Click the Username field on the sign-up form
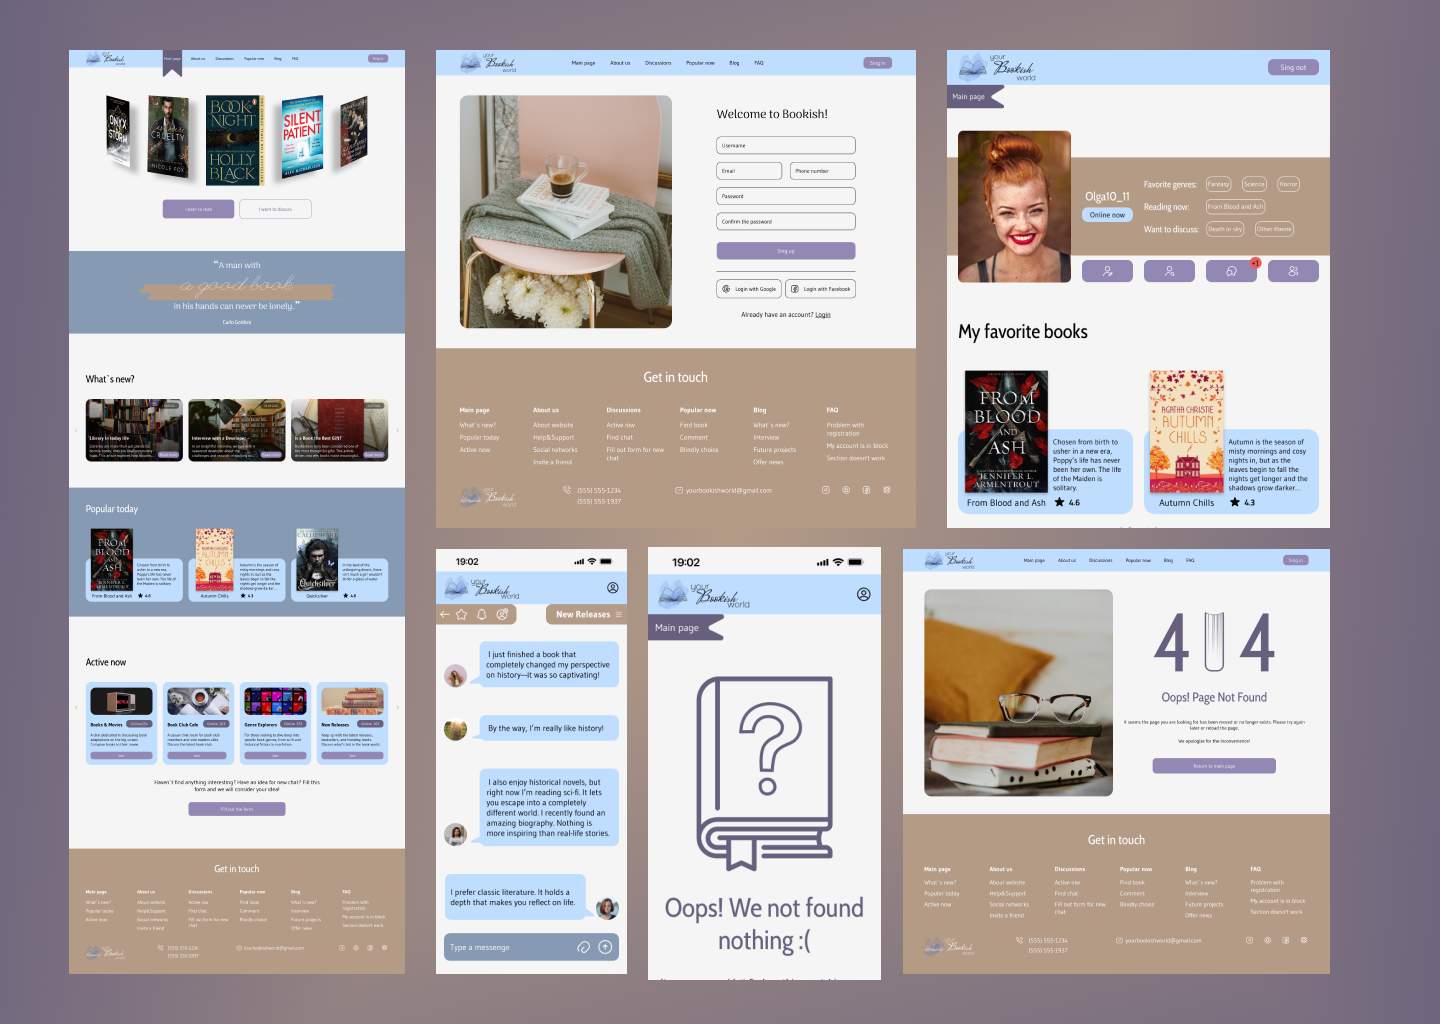 tap(786, 145)
